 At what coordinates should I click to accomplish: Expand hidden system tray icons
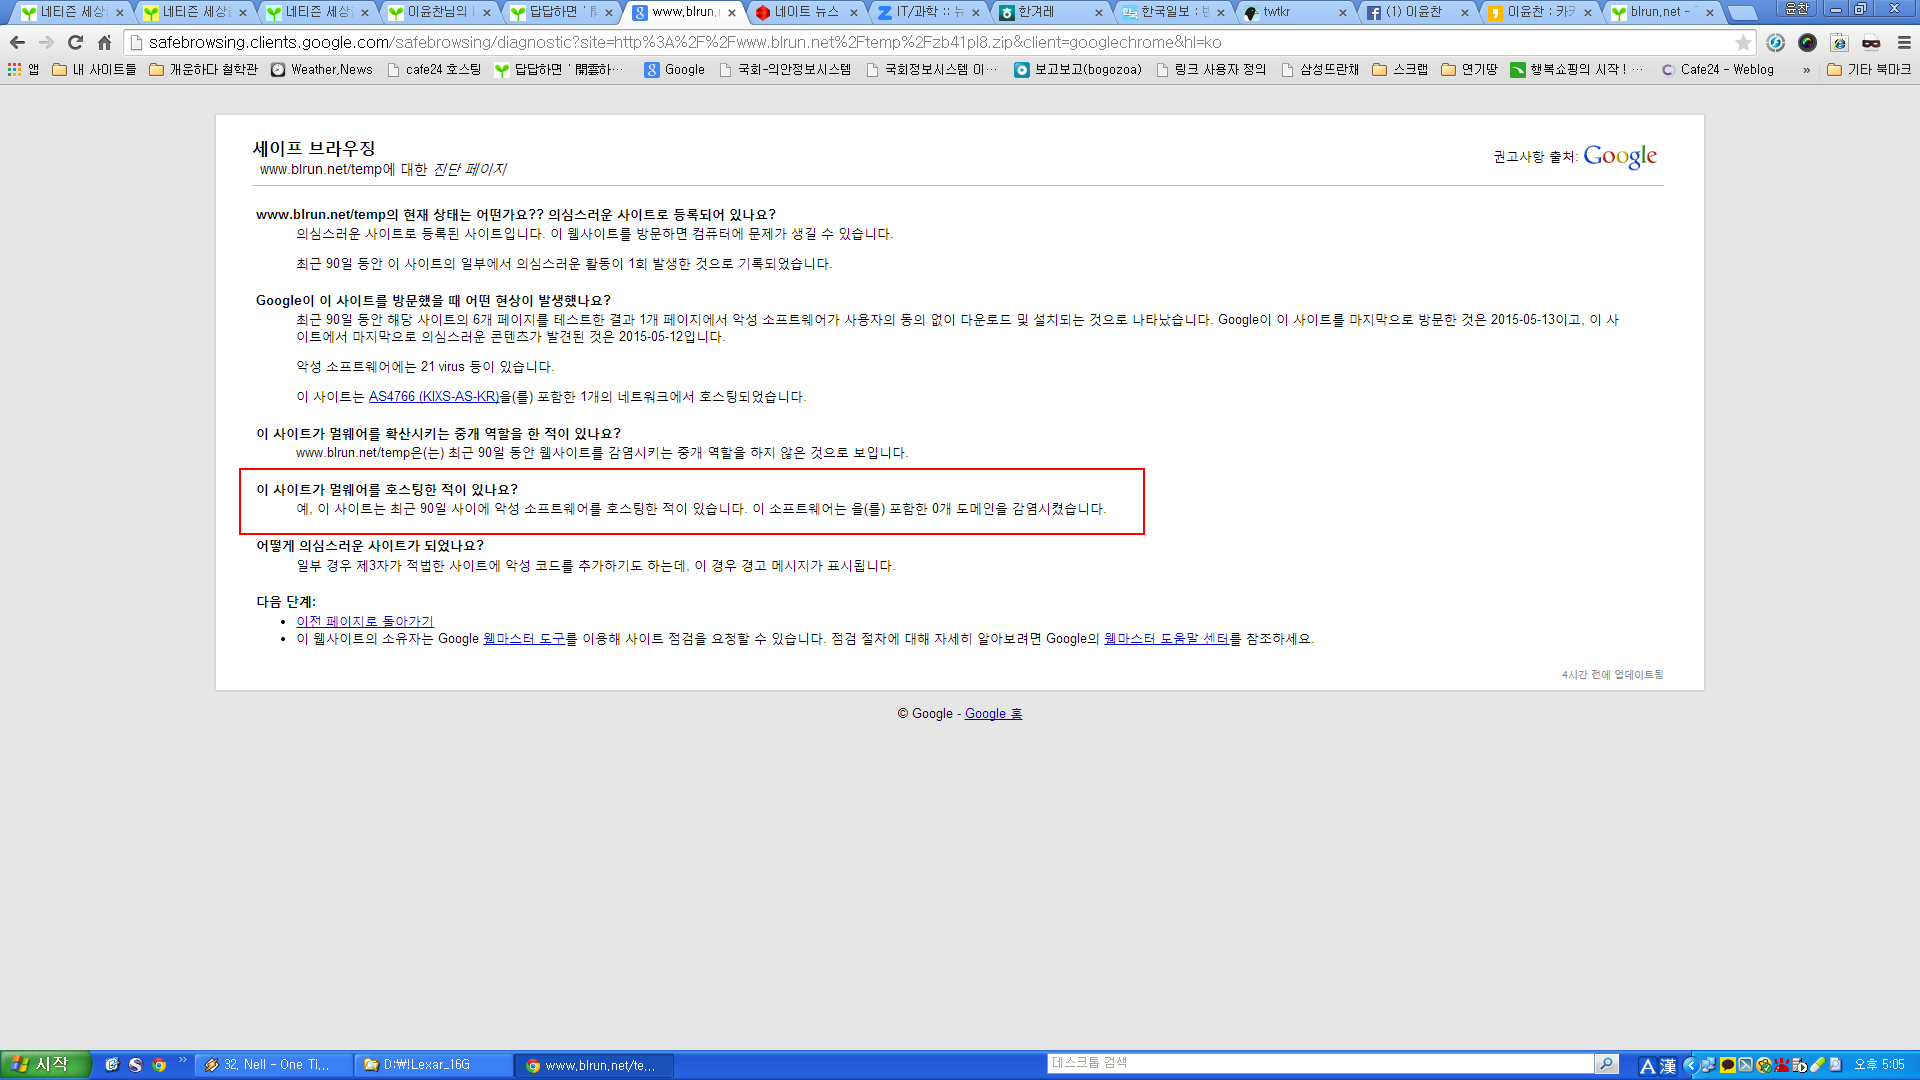(1690, 1065)
